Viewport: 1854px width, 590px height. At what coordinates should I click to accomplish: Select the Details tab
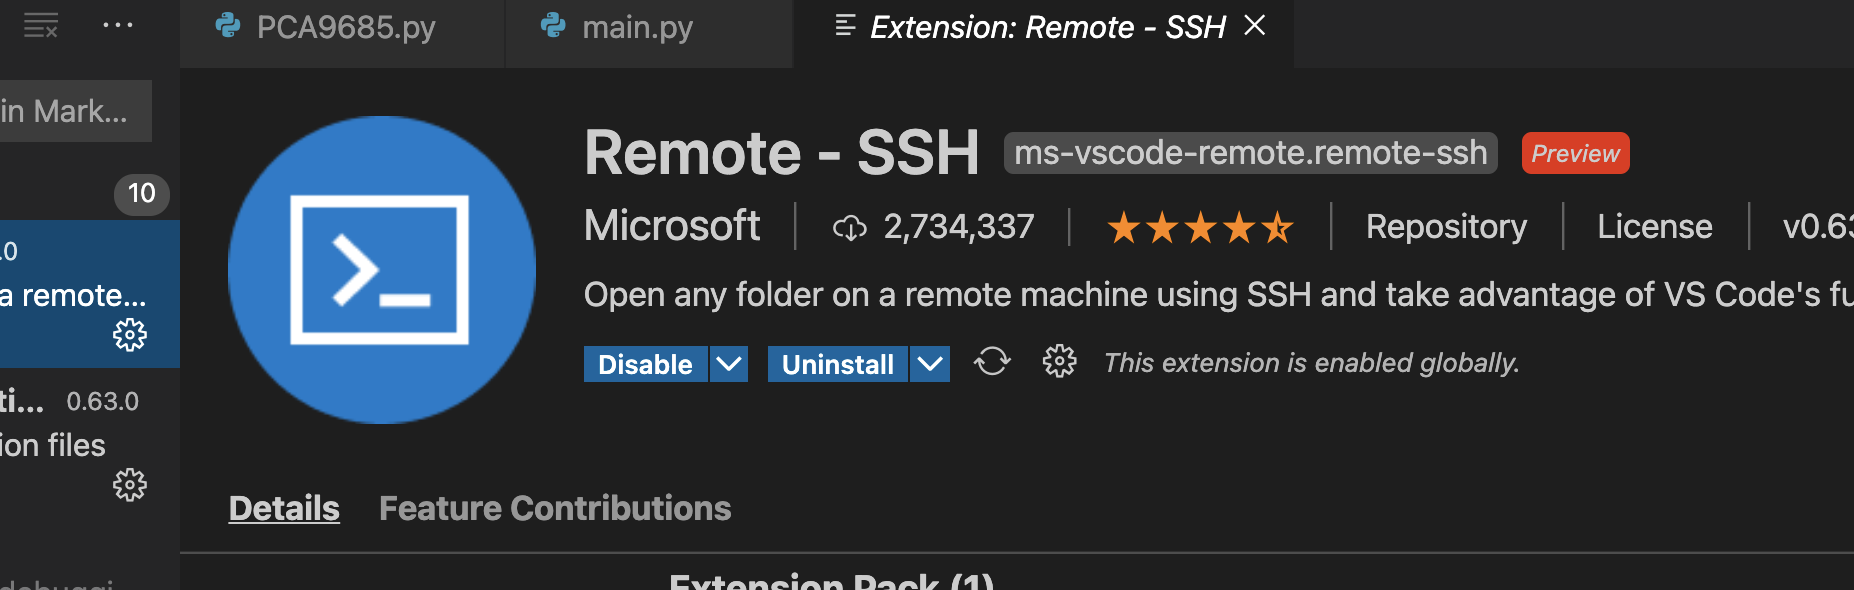tap(284, 508)
